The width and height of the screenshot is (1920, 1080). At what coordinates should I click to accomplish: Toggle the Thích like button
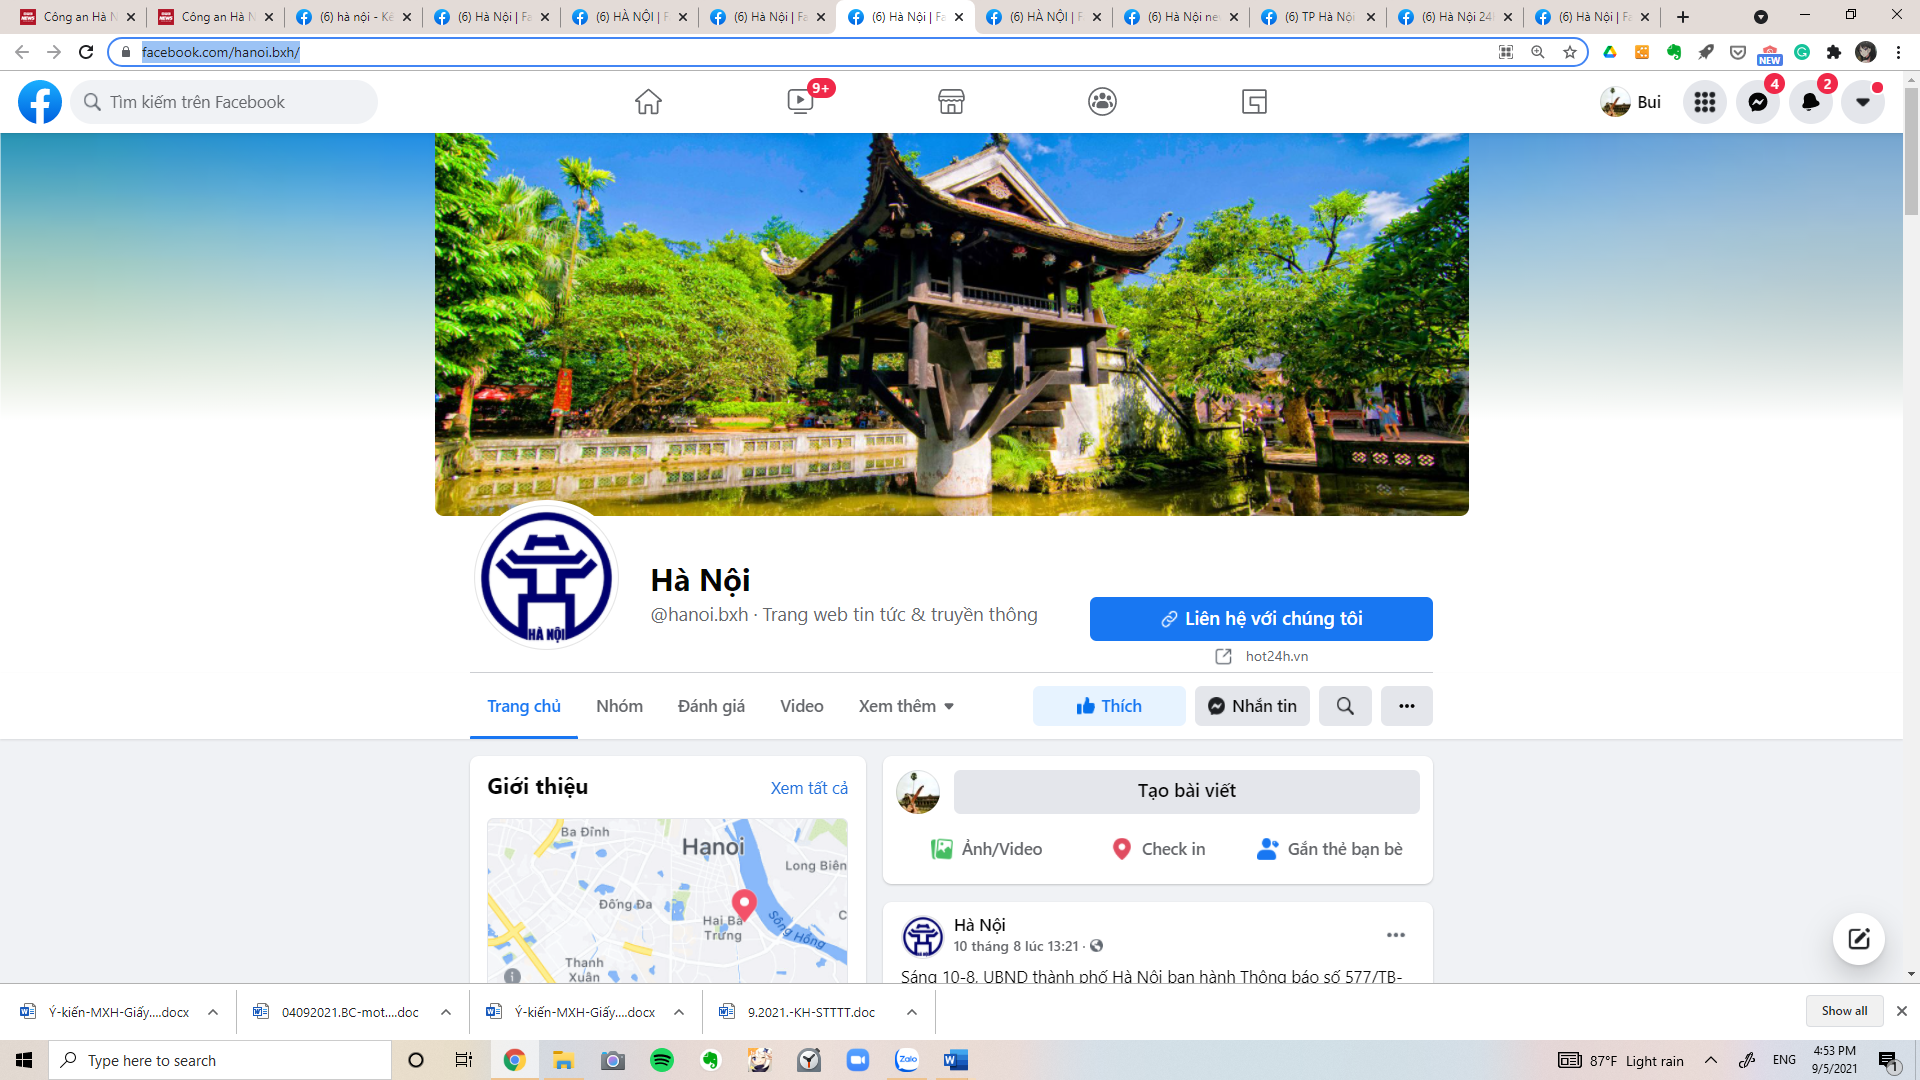pyautogui.click(x=1109, y=706)
